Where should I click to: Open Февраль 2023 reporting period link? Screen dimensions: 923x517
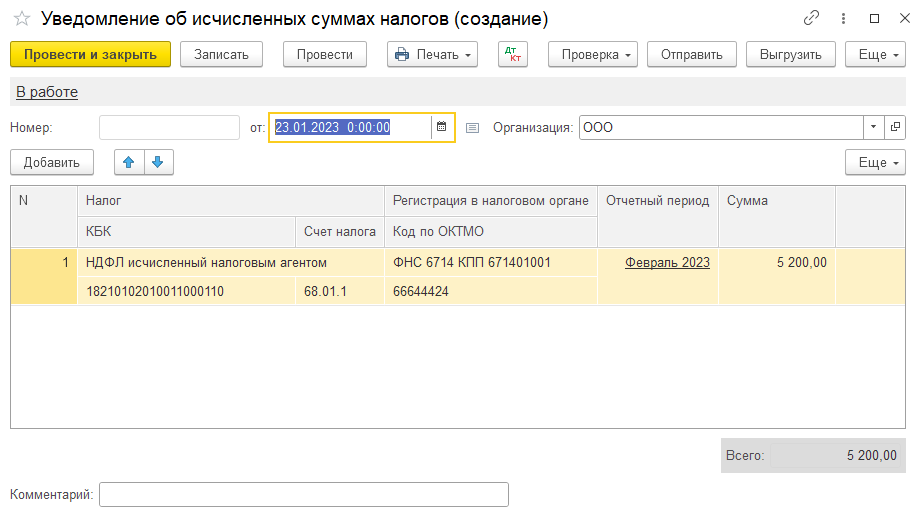667,263
